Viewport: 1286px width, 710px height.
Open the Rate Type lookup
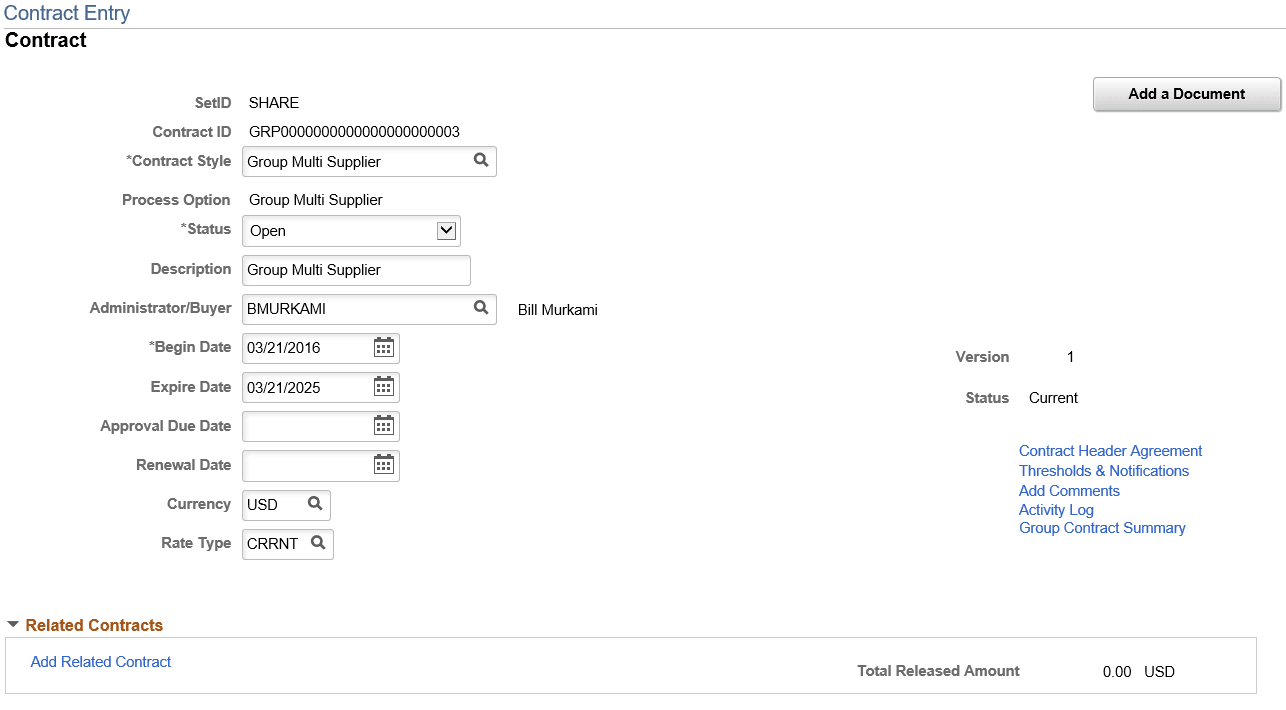coord(318,544)
